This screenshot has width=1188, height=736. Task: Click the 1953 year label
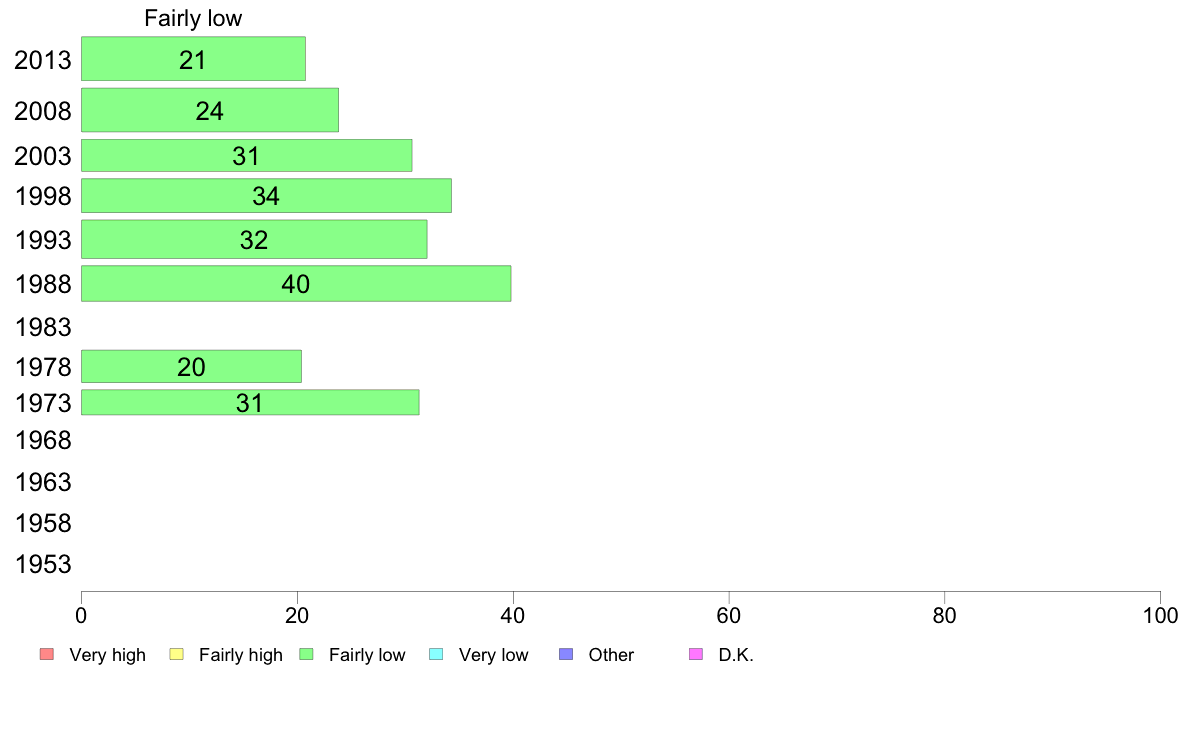(43, 564)
